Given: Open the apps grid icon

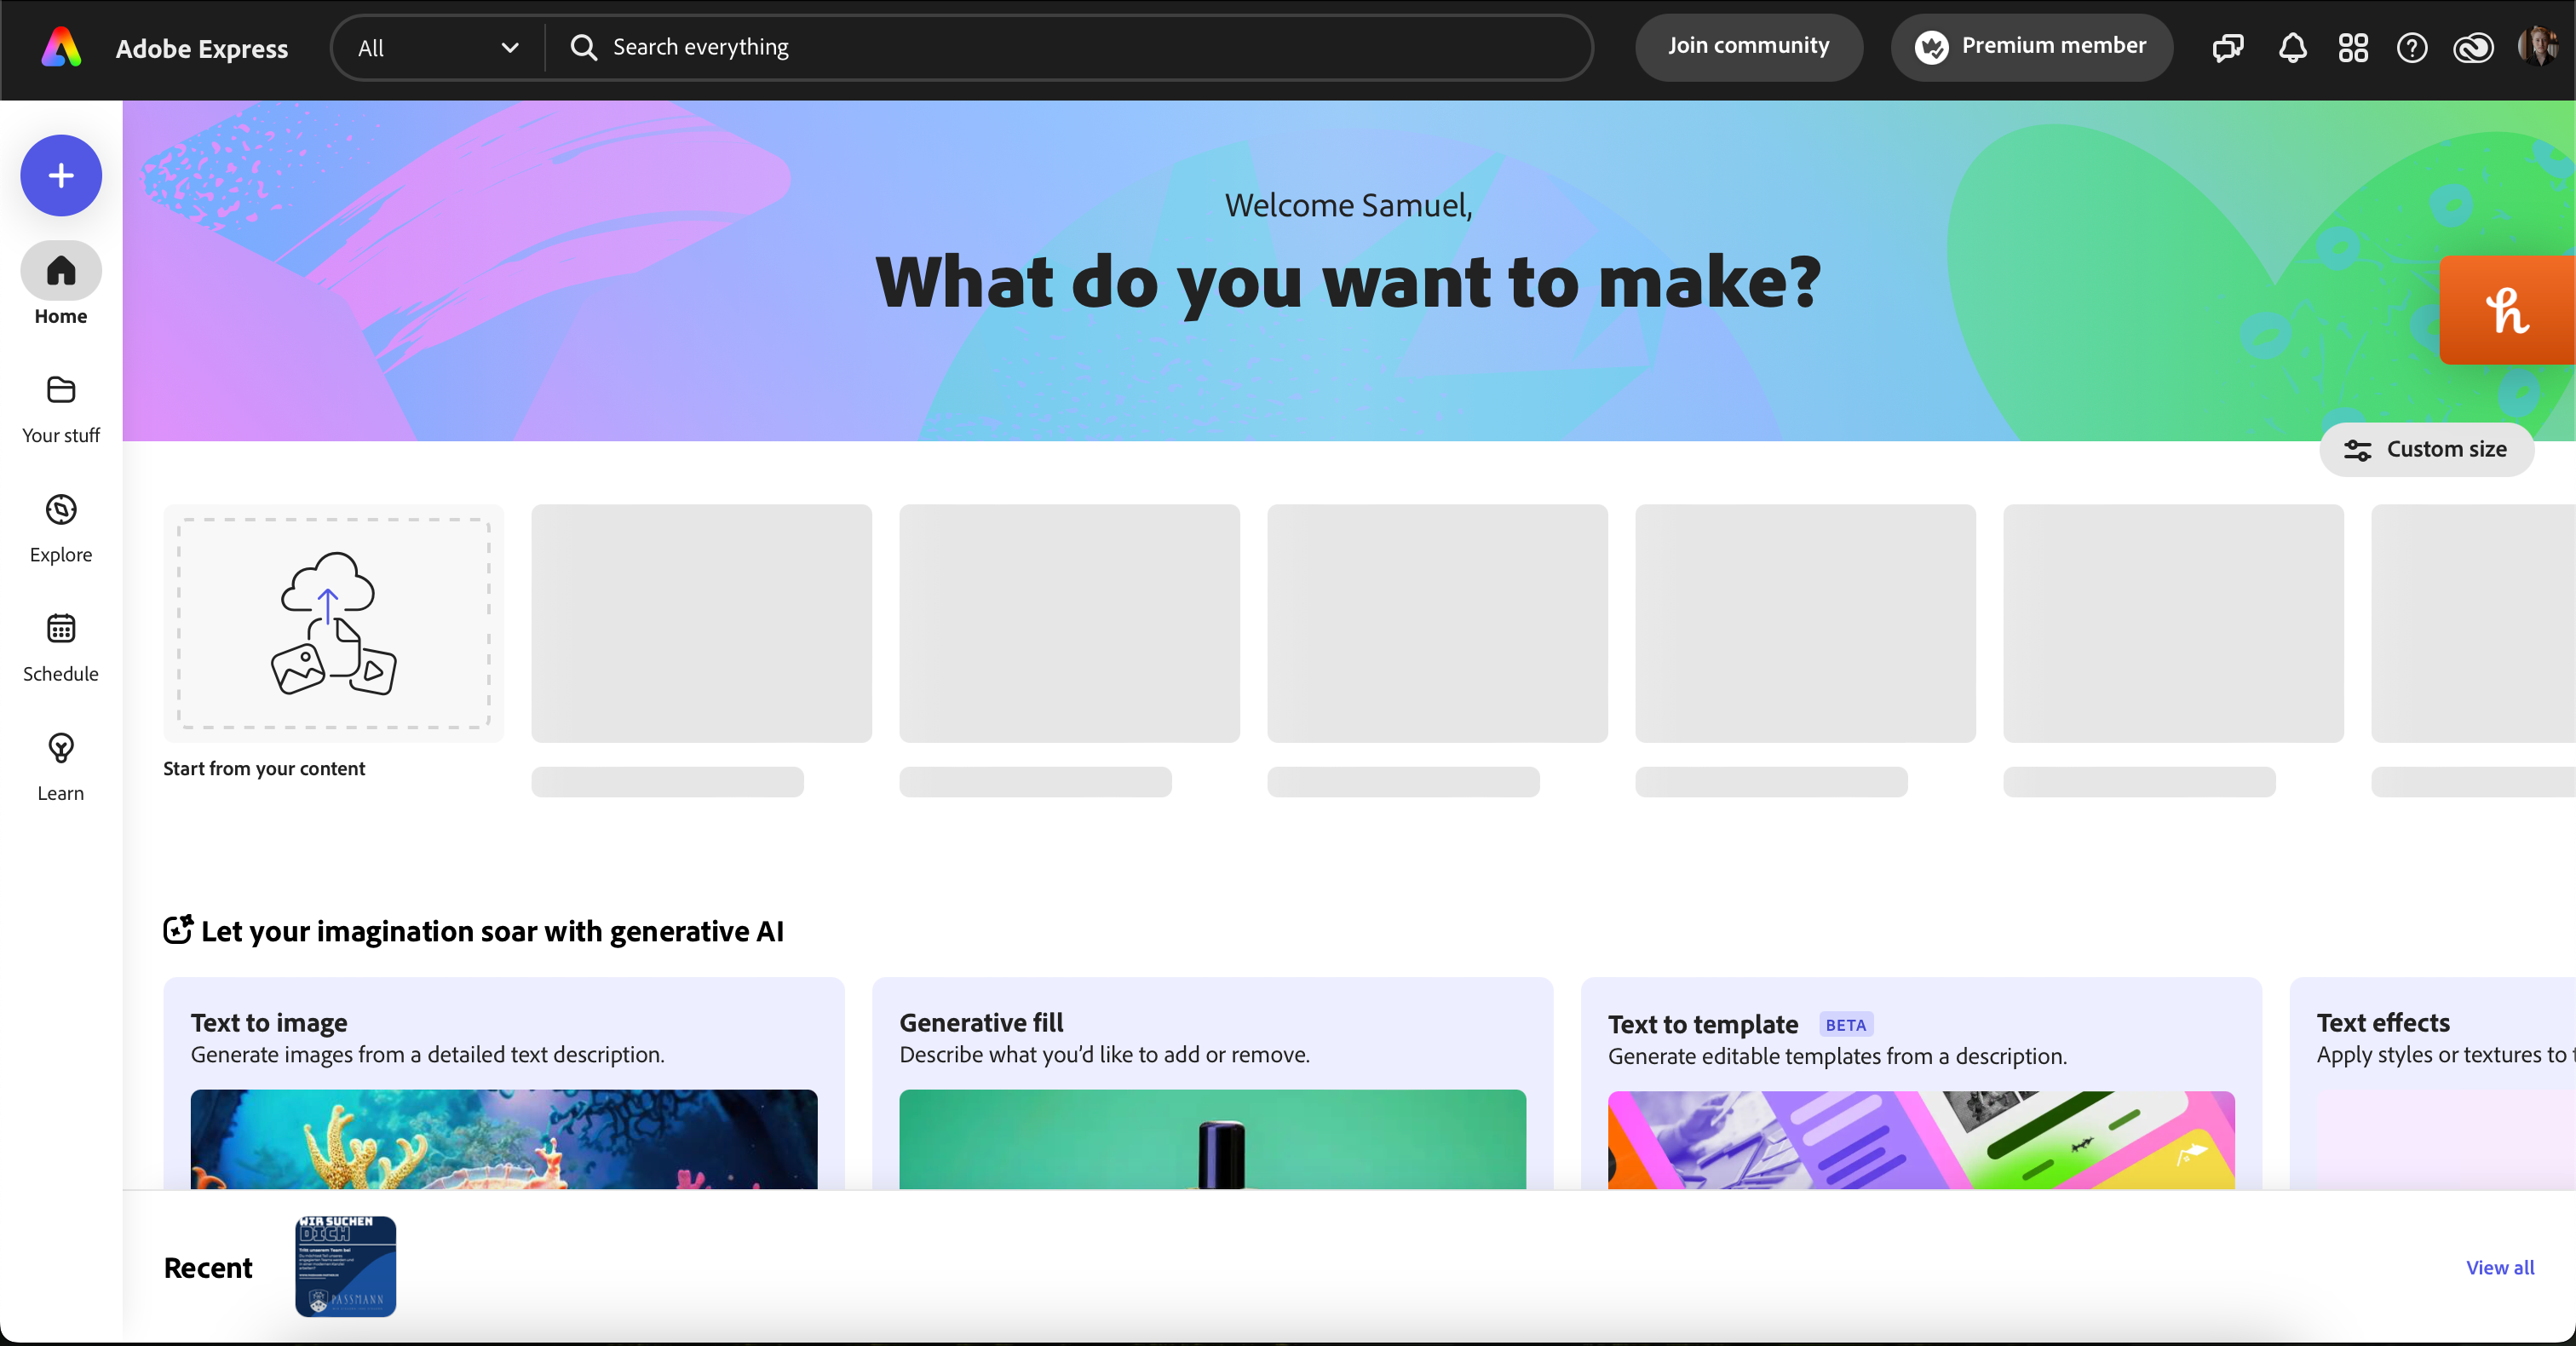Looking at the screenshot, I should pos(2352,47).
